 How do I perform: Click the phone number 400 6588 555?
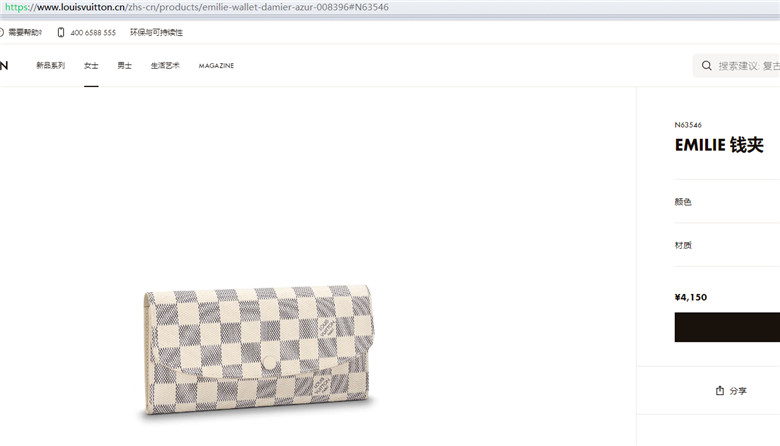(x=93, y=33)
